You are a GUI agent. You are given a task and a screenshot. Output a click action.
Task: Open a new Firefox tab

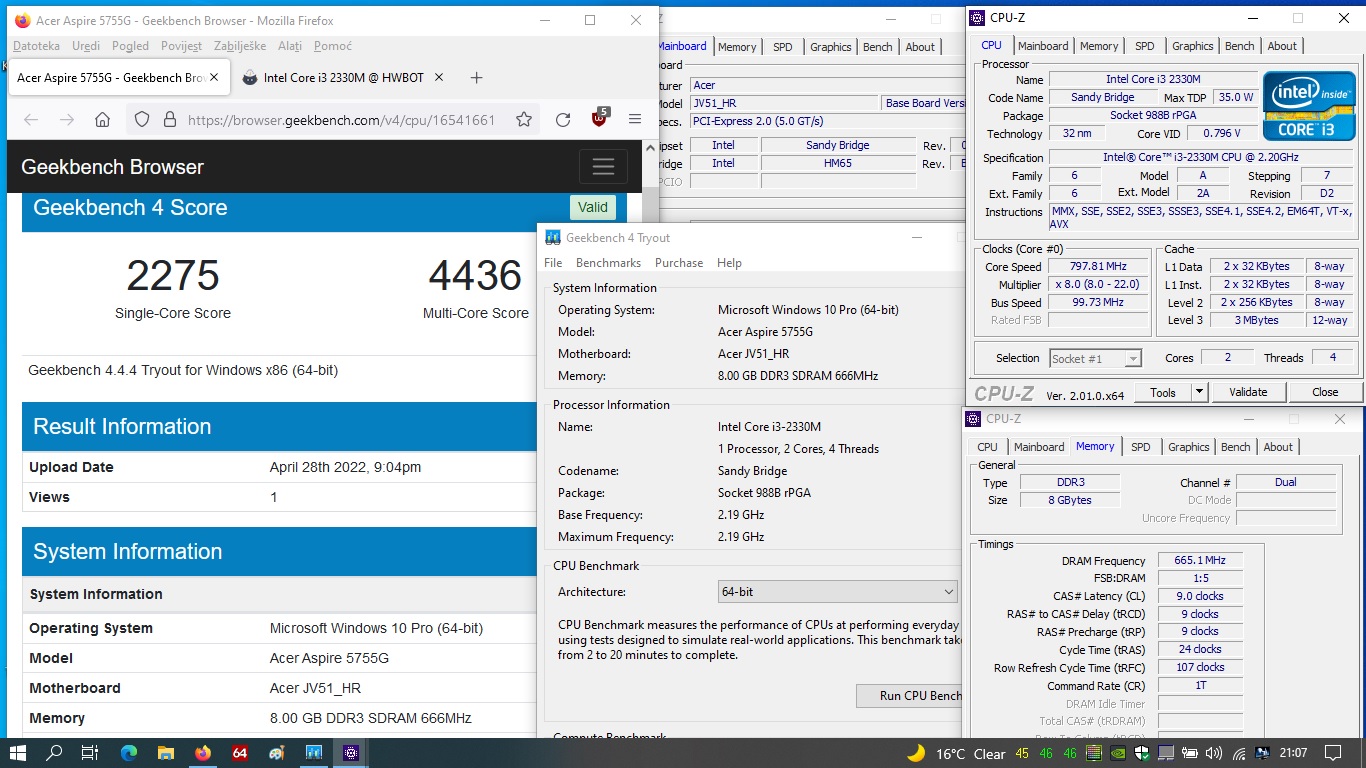[x=476, y=77]
